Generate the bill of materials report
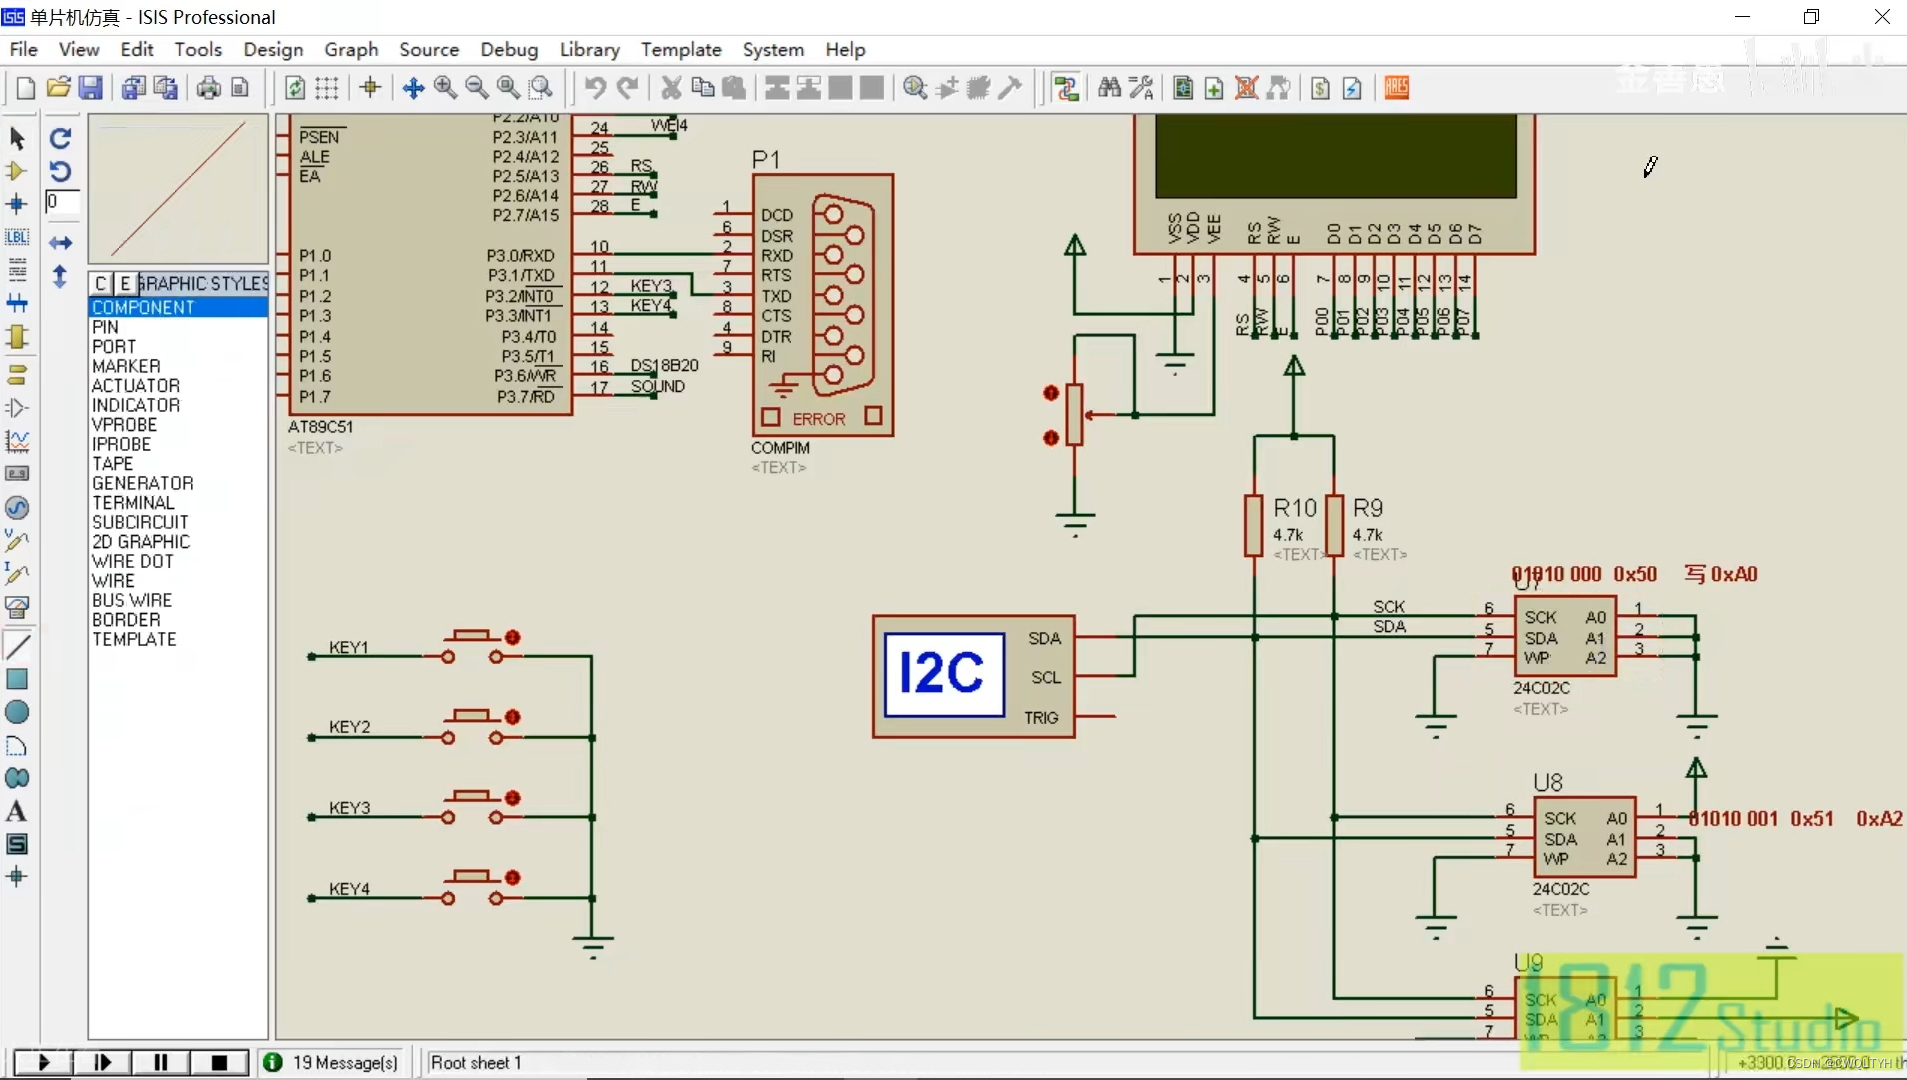 (1320, 88)
